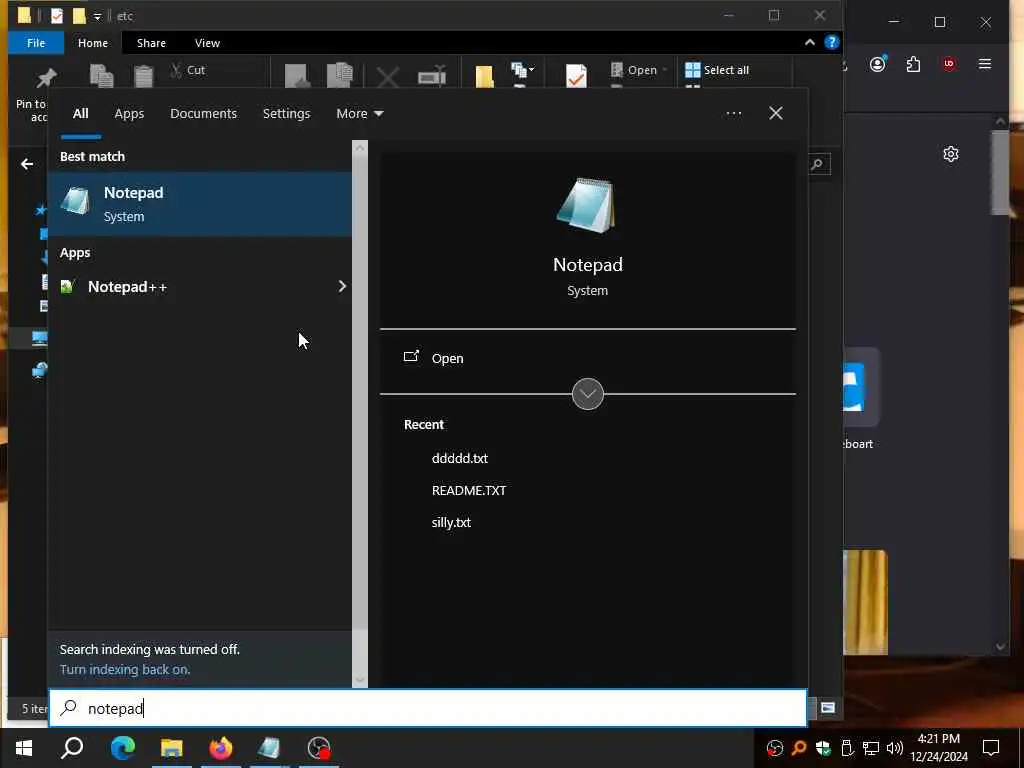Open Firefox from the taskbar
Viewport: 1024px width, 768px height.
click(x=221, y=748)
